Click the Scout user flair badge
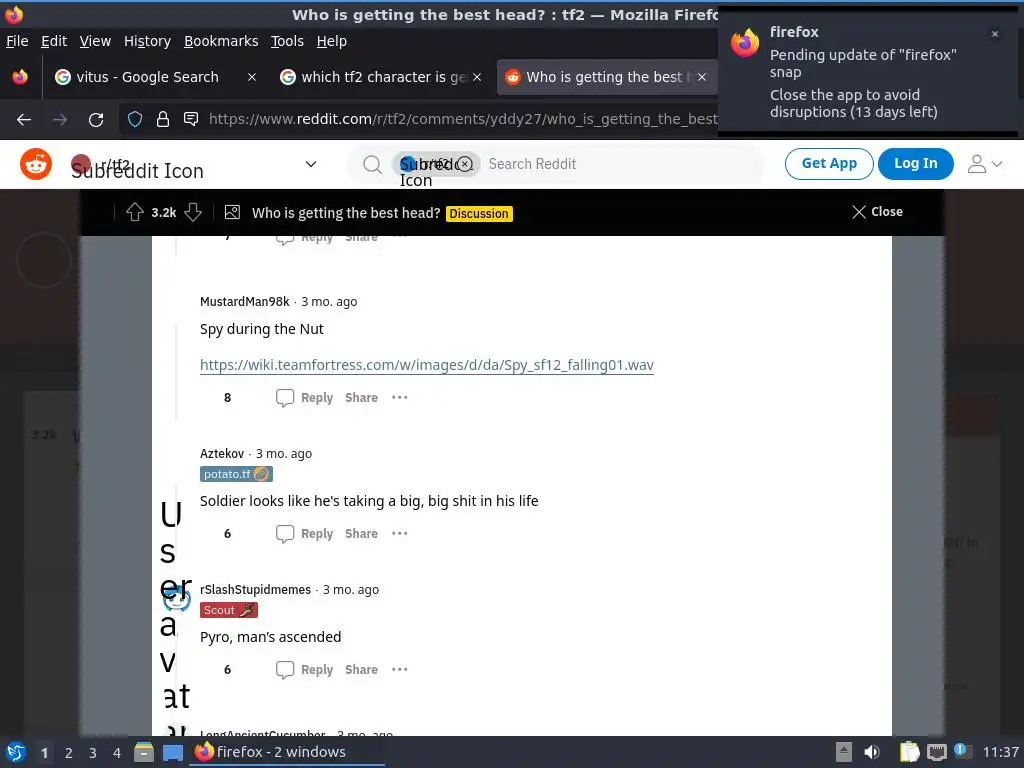Viewport: 1024px width, 768px height. point(229,610)
